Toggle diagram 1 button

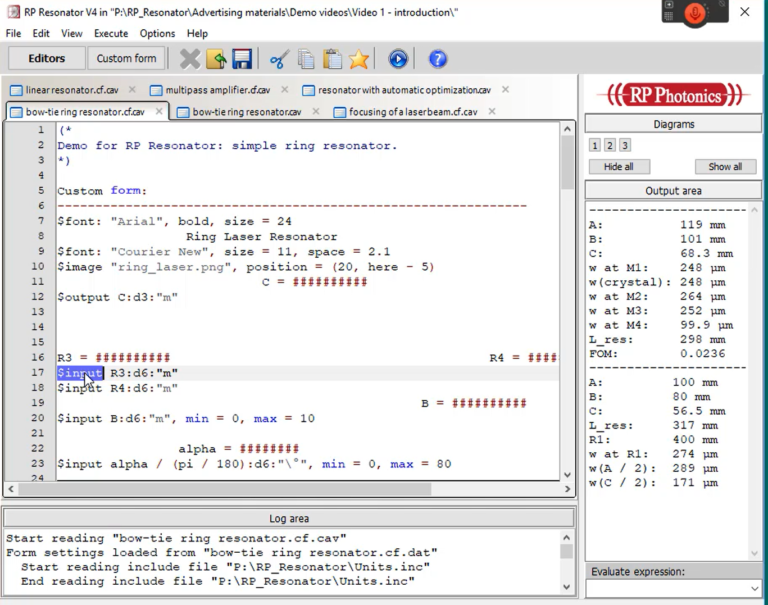pos(595,145)
